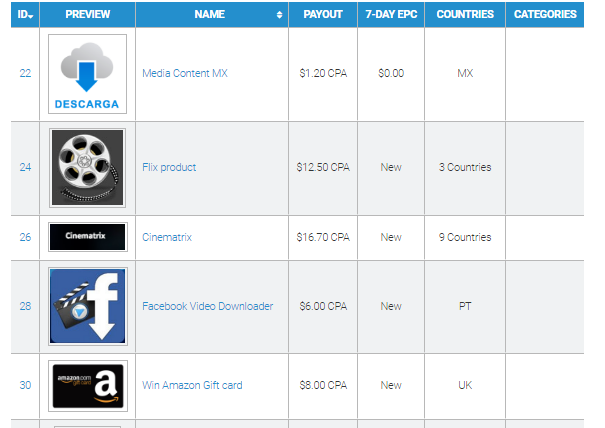Toggle ID column sort order arrow

pos(30,16)
